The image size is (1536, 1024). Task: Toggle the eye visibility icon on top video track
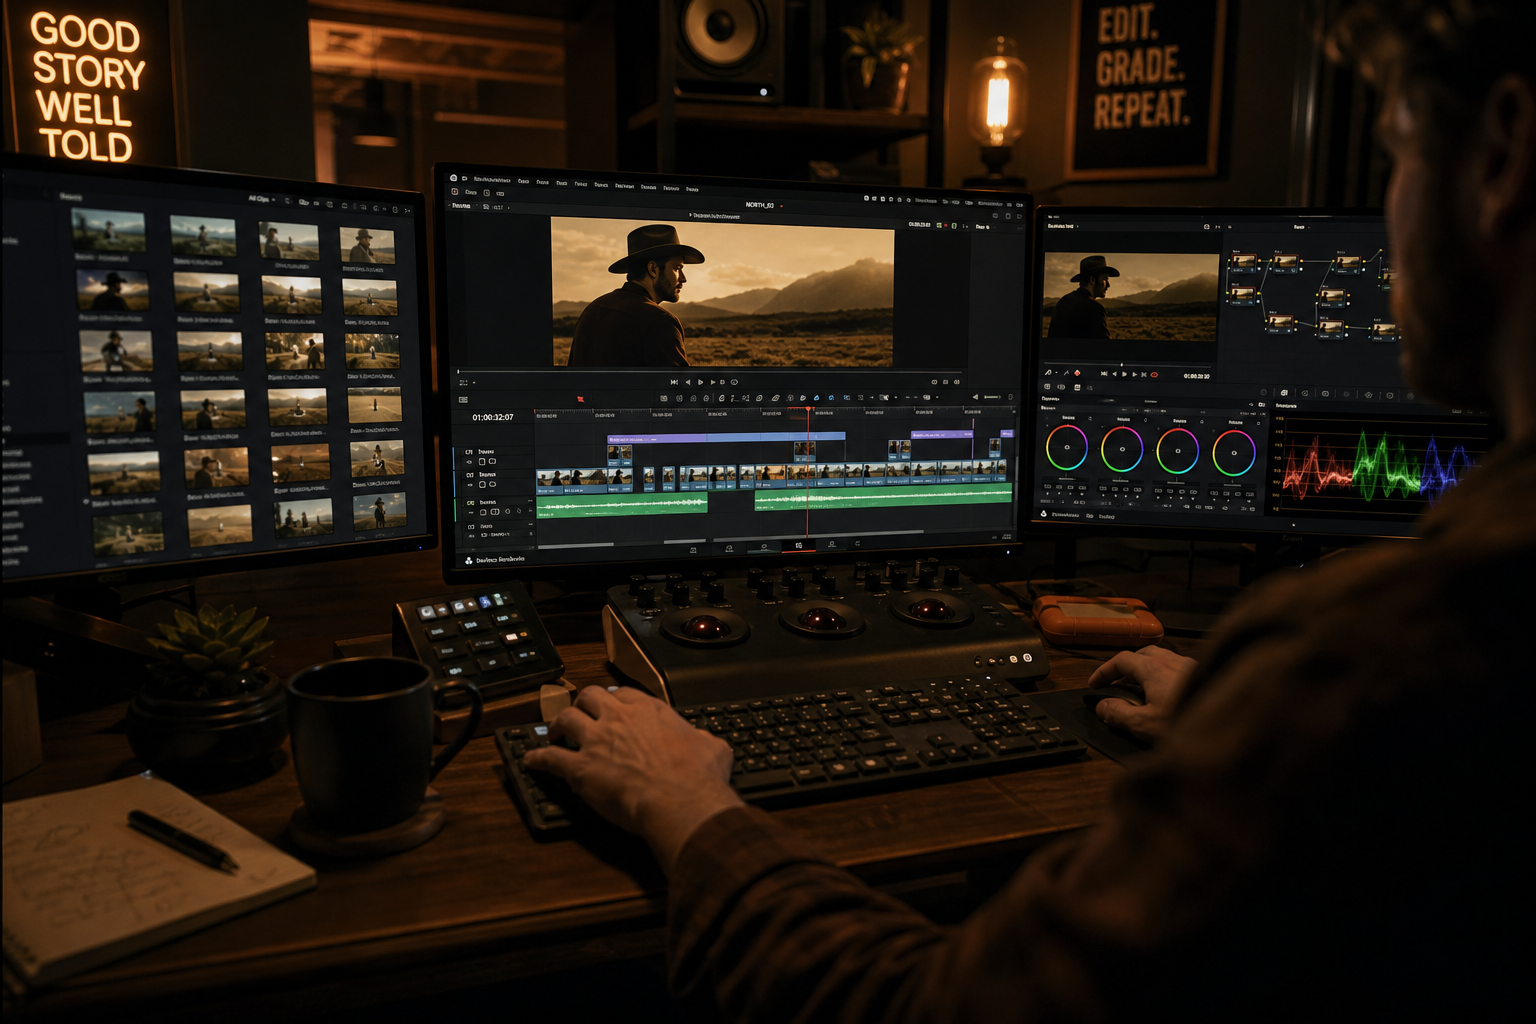[469, 462]
